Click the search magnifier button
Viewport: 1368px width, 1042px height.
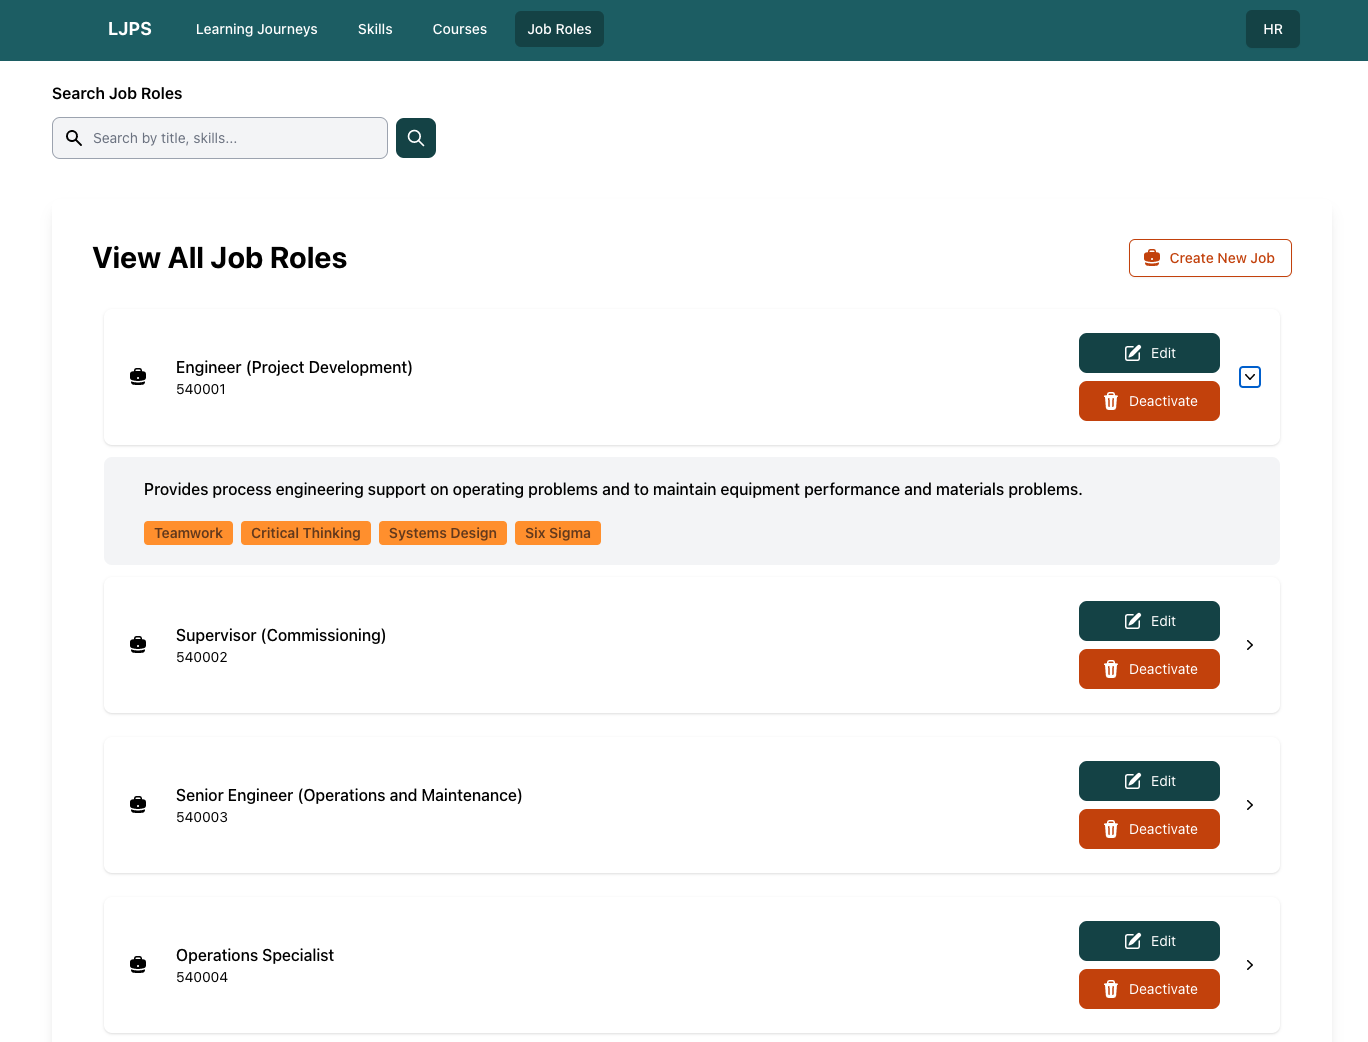[416, 138]
